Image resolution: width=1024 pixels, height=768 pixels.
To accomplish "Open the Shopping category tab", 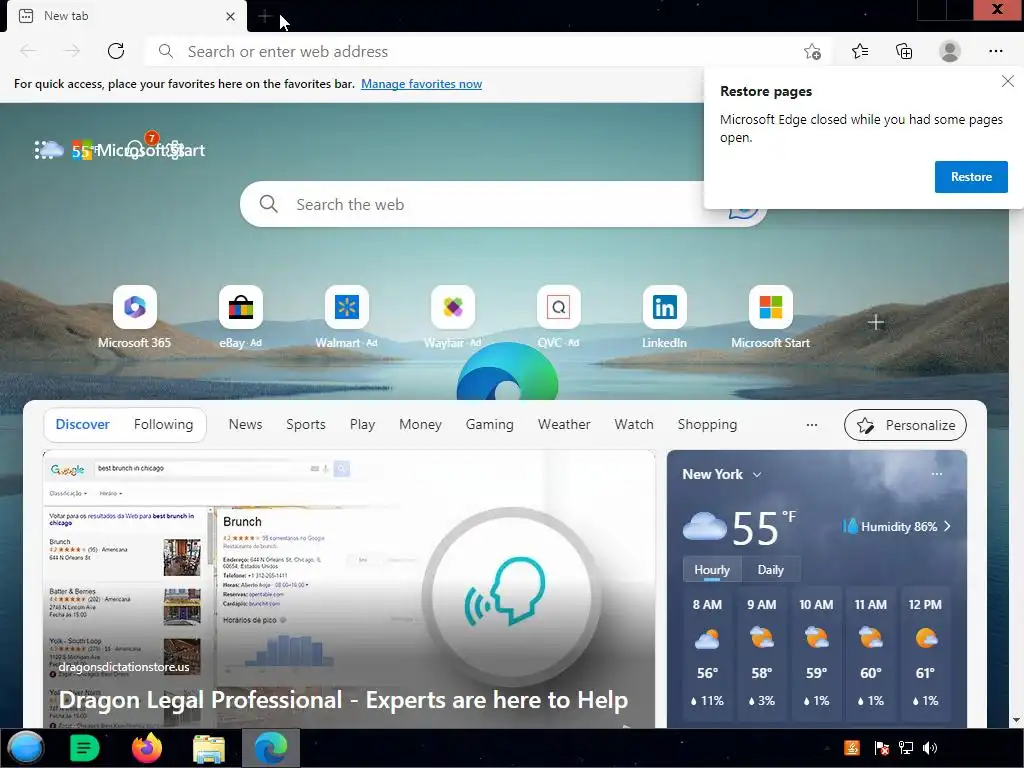I will [x=707, y=424].
